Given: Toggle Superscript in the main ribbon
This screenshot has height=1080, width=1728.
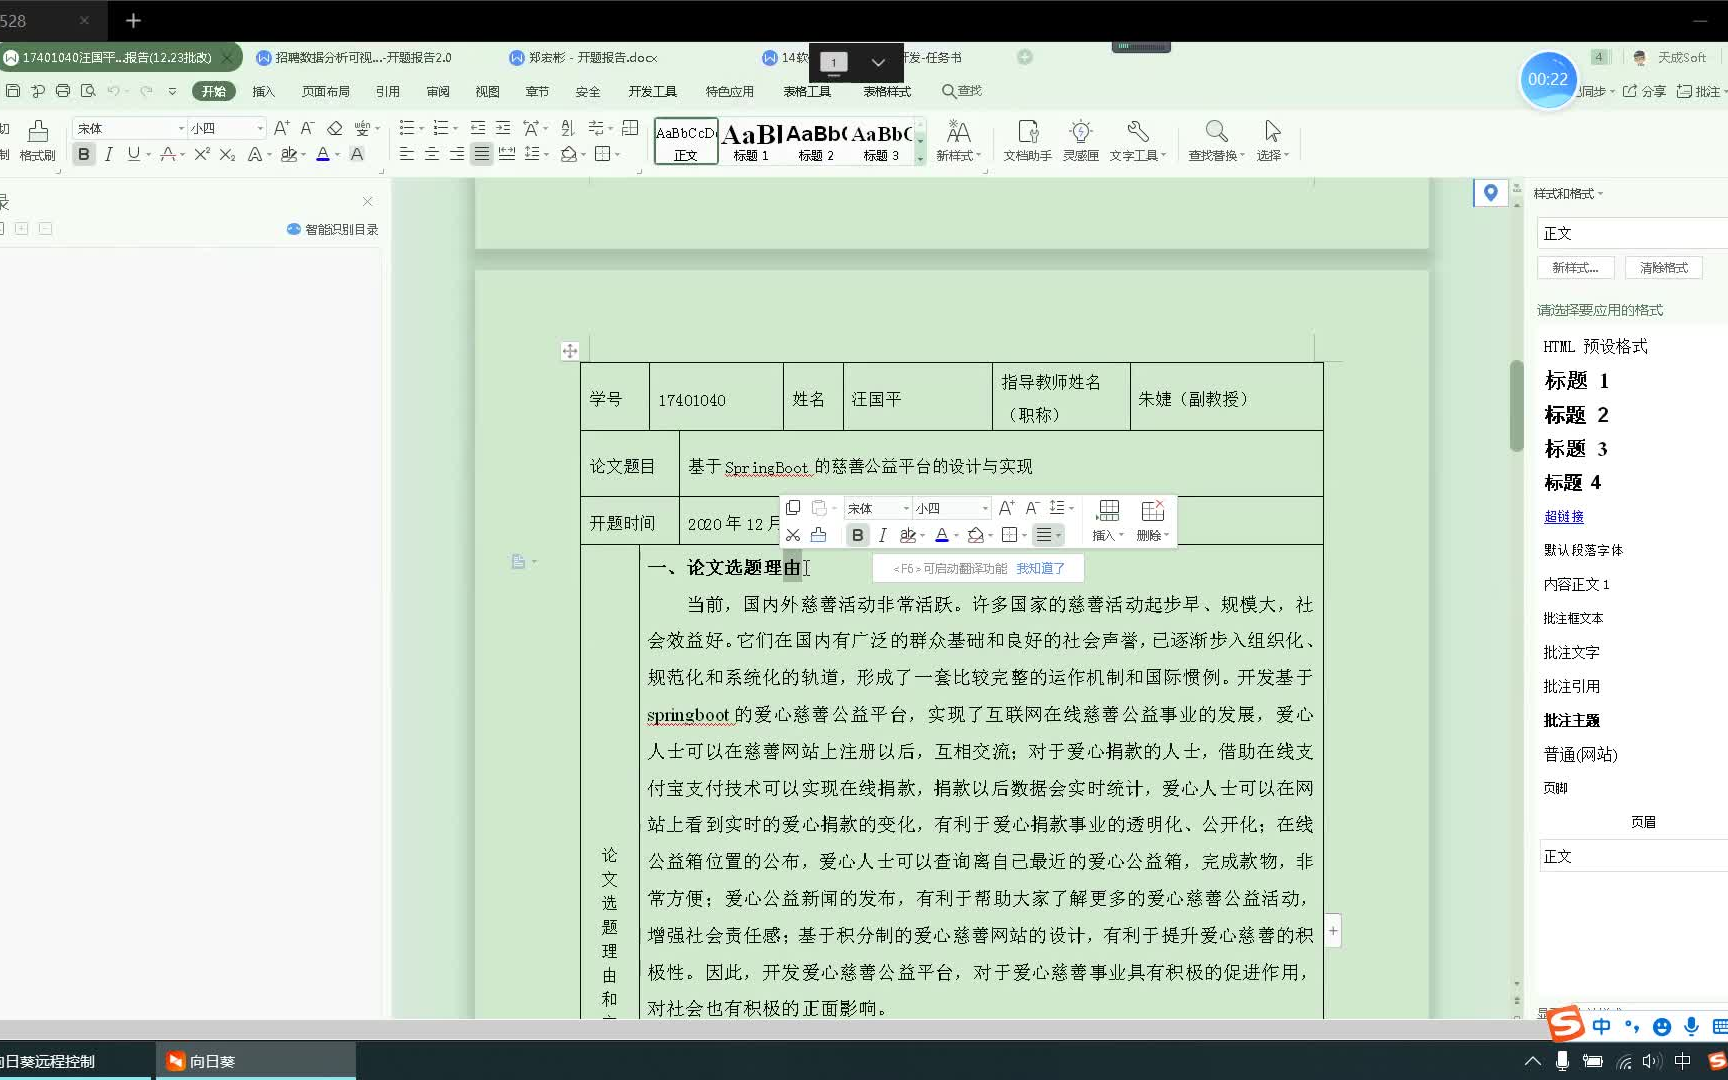Looking at the screenshot, I should (202, 154).
